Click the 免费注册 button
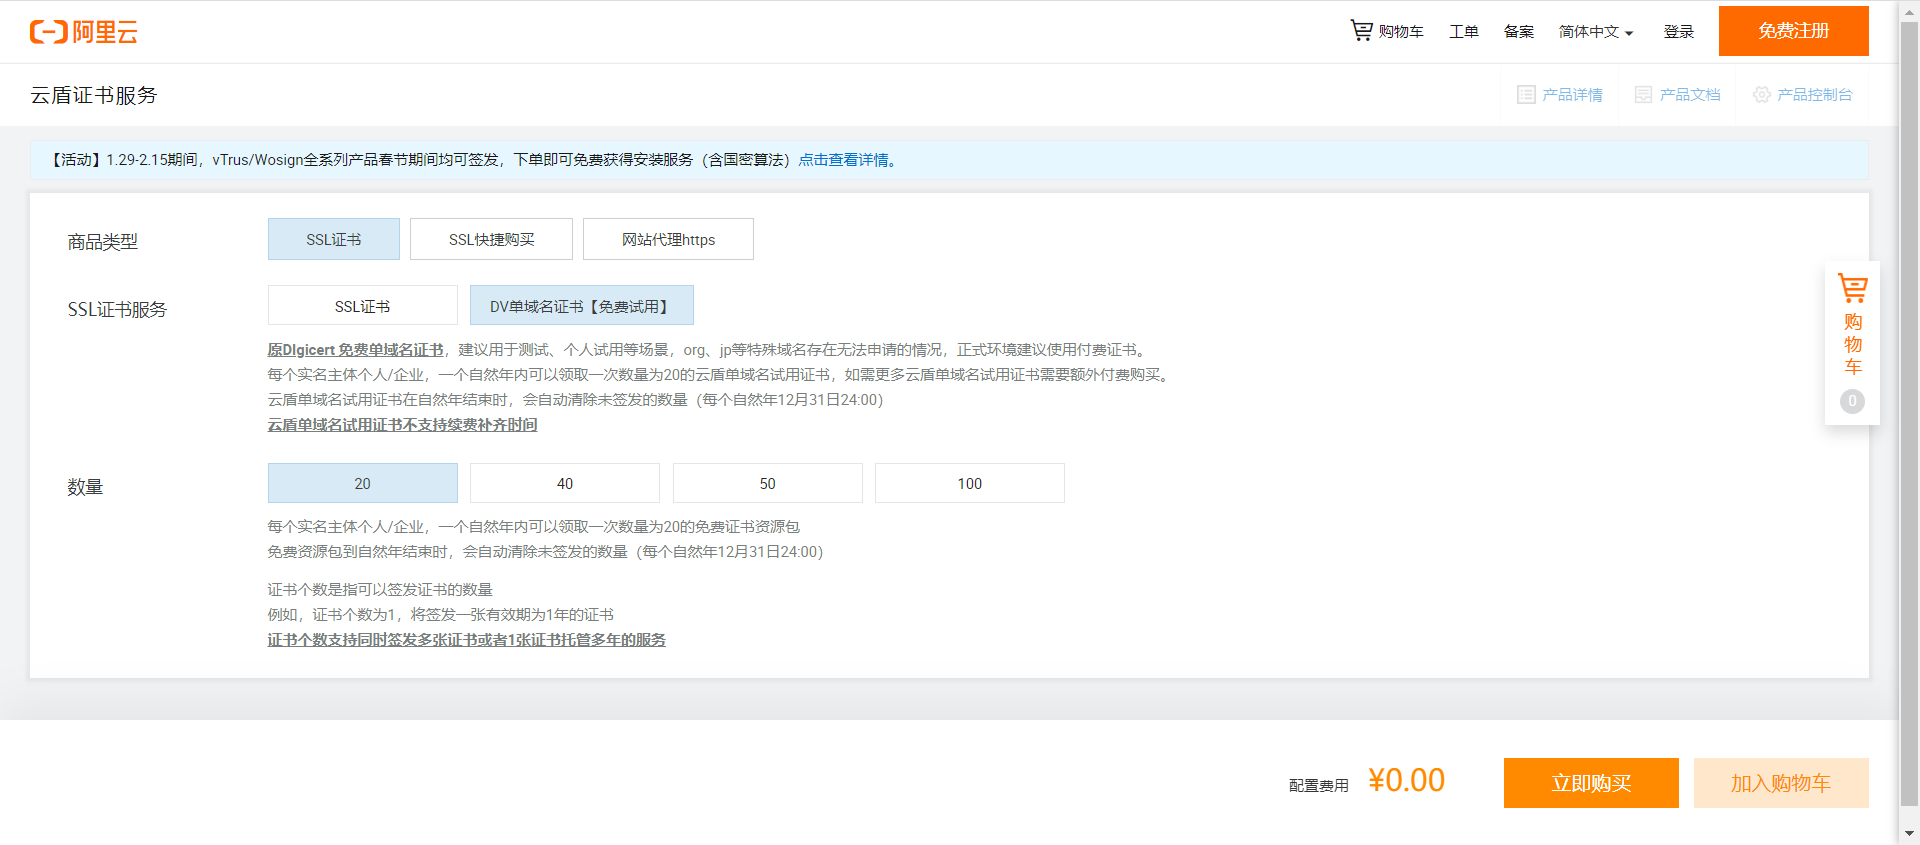Screen dimensions: 1920x845 [x=1794, y=31]
